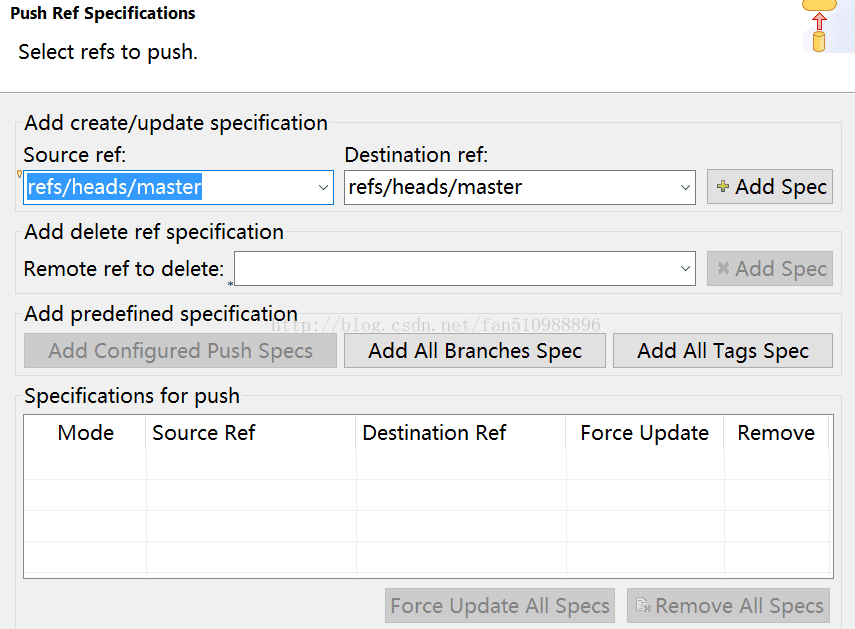Viewport: 855px width, 629px height.
Task: Click the X icon on delete Add Spec
Action: click(723, 268)
